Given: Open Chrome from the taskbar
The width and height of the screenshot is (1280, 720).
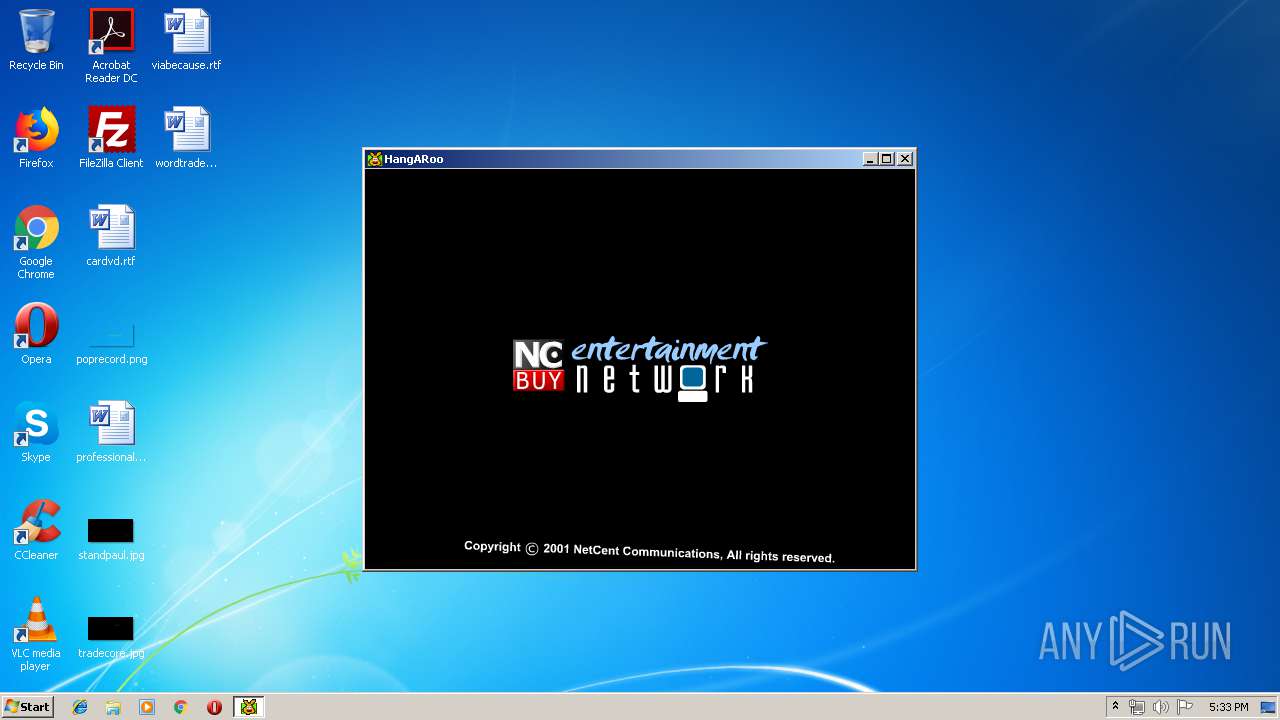Looking at the screenshot, I should click(x=180, y=707).
